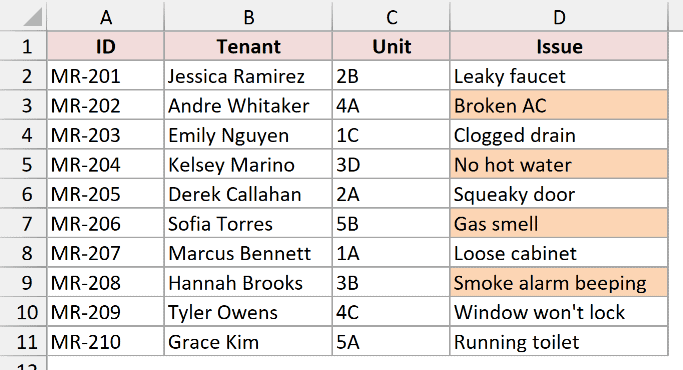The image size is (683, 370).
Task: Select the Jessica Ramirez tenant cell
Action: 248,75
